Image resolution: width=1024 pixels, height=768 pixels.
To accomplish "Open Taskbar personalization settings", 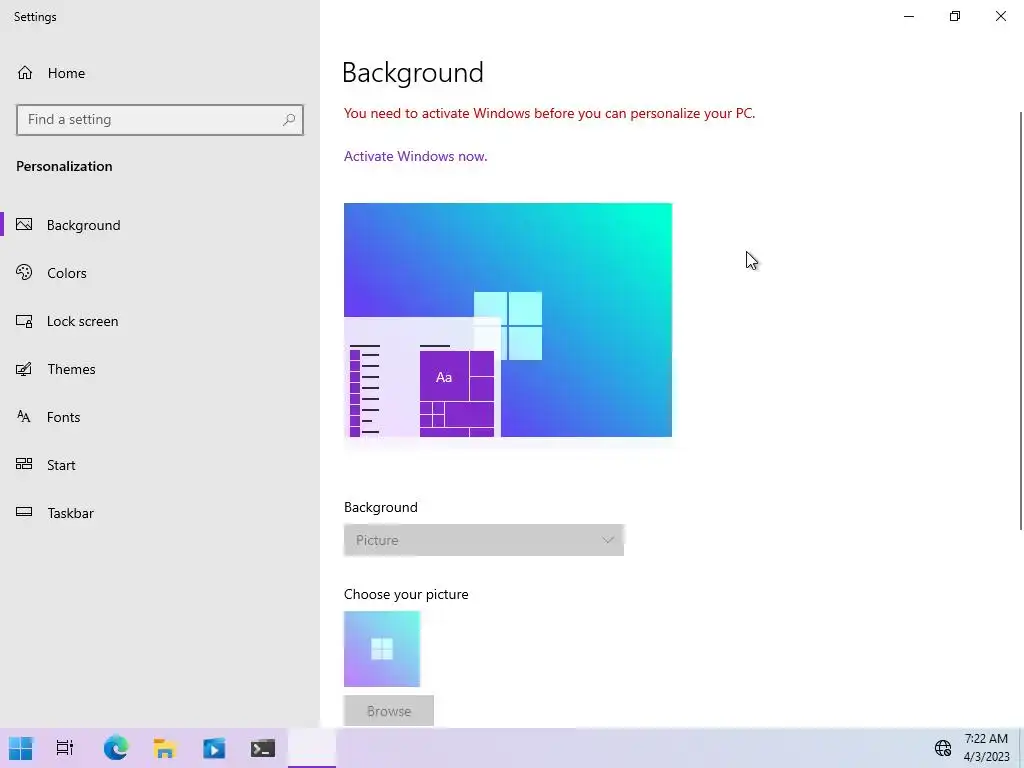I will (160, 513).
